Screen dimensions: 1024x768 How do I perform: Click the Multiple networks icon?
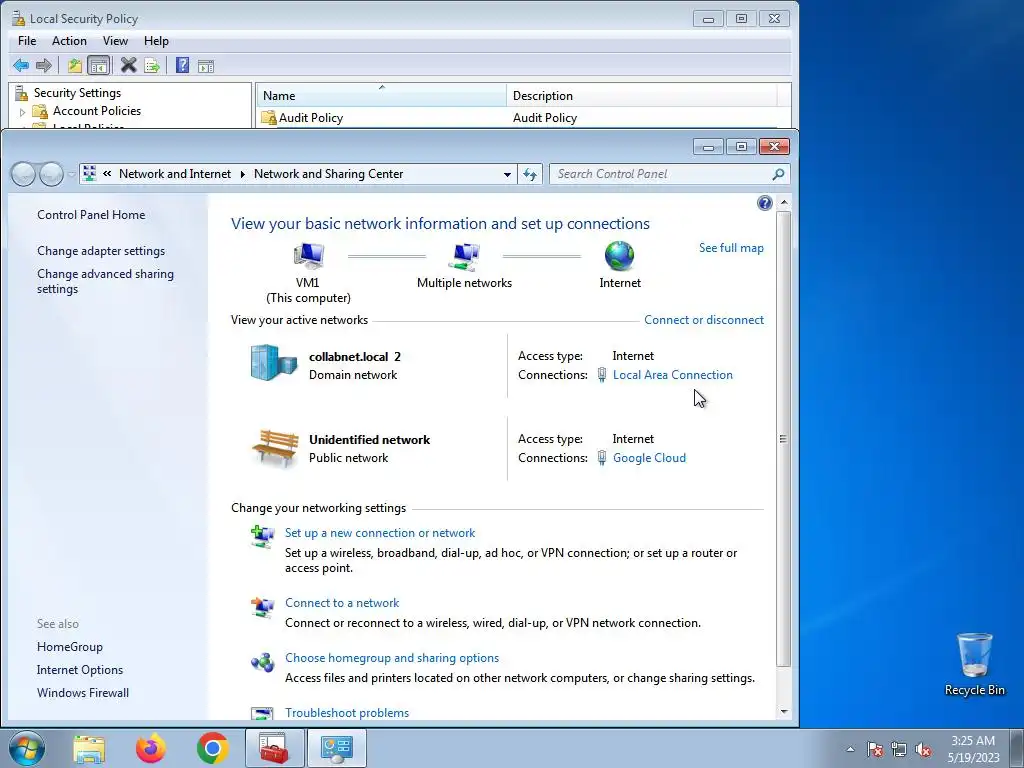(x=464, y=256)
